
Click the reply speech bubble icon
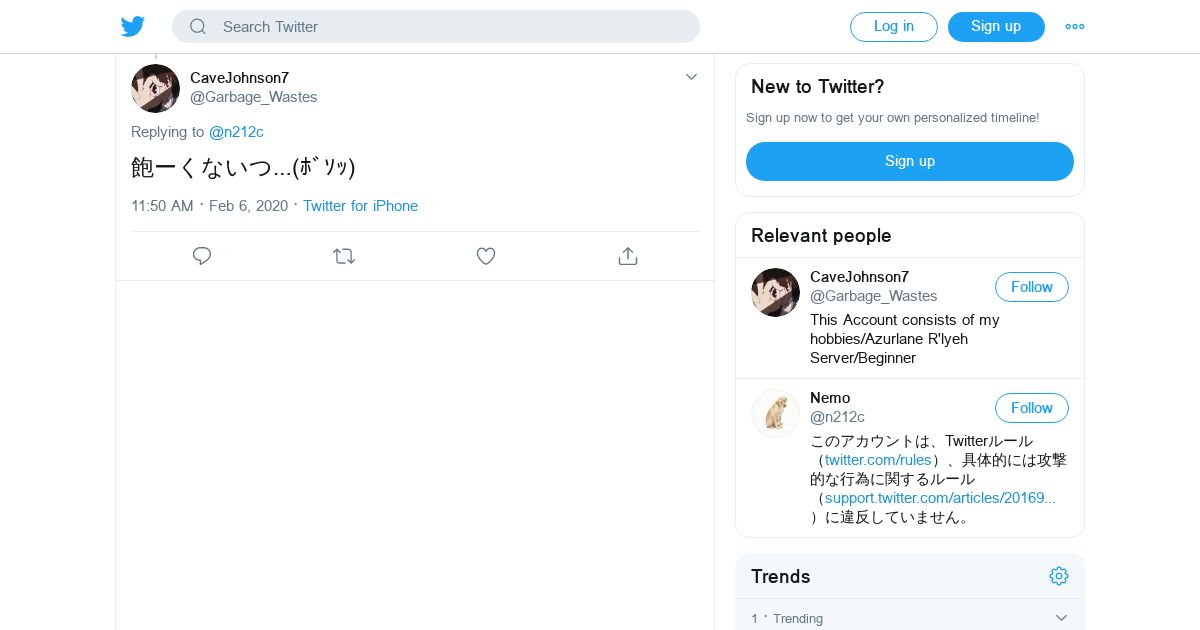coord(202,256)
